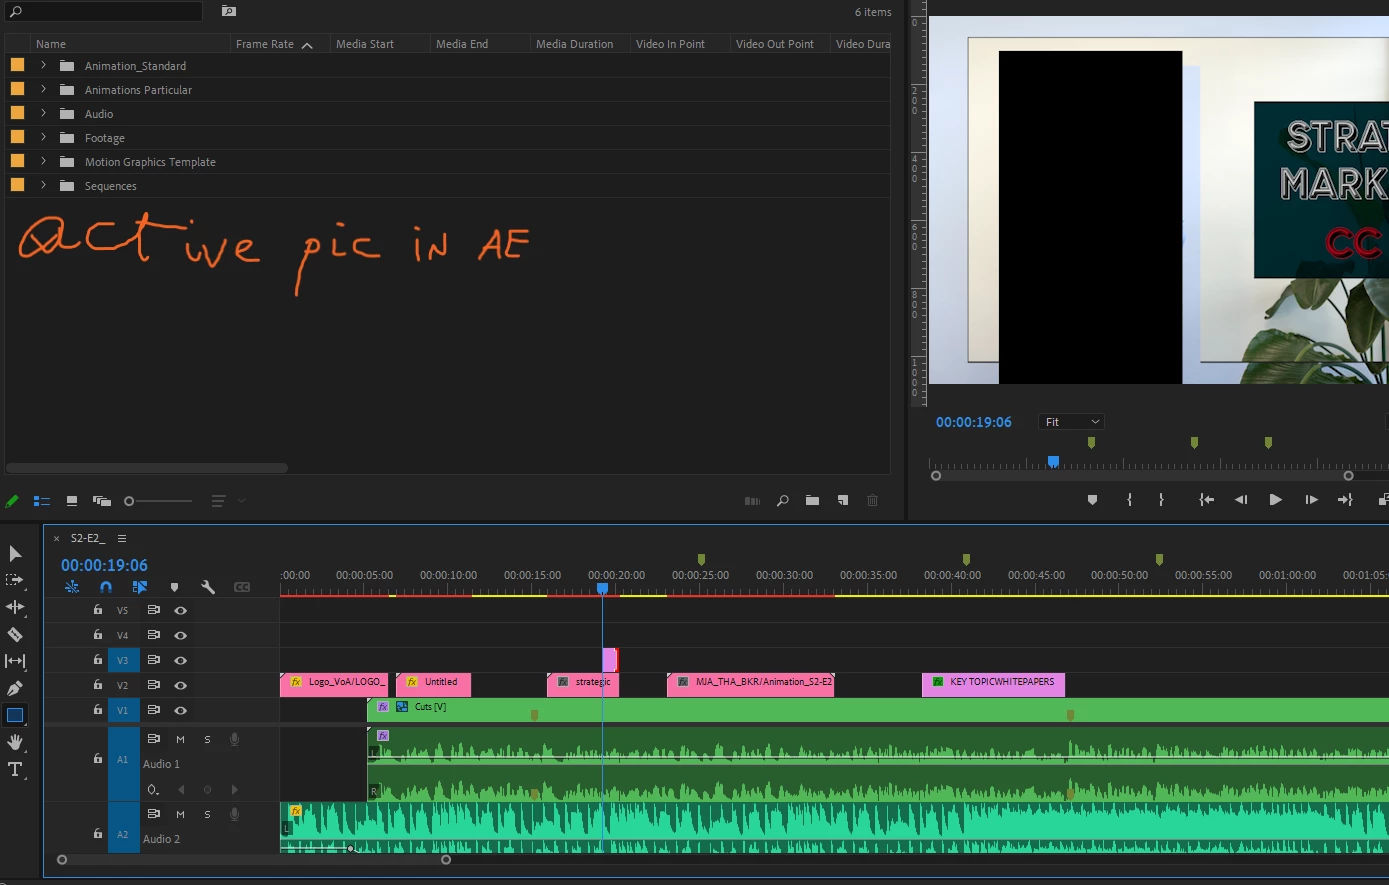Expand the Audio bin
1389x885 pixels.
43,114
